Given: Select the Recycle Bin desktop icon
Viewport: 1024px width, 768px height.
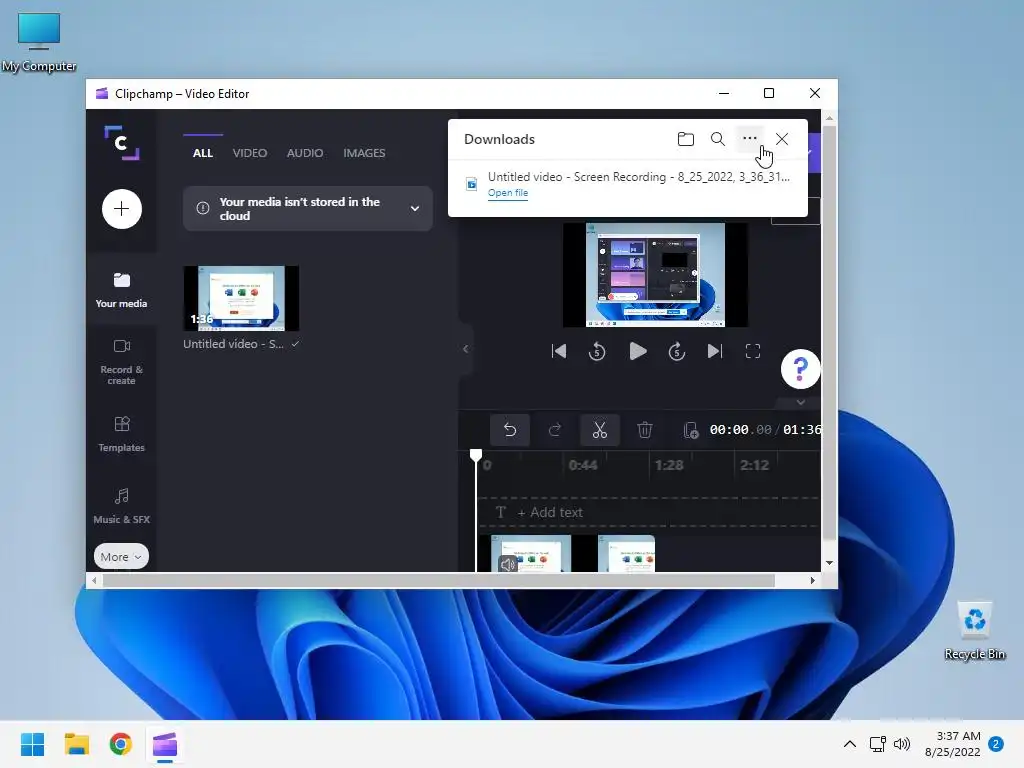Looking at the screenshot, I should coord(974,632).
